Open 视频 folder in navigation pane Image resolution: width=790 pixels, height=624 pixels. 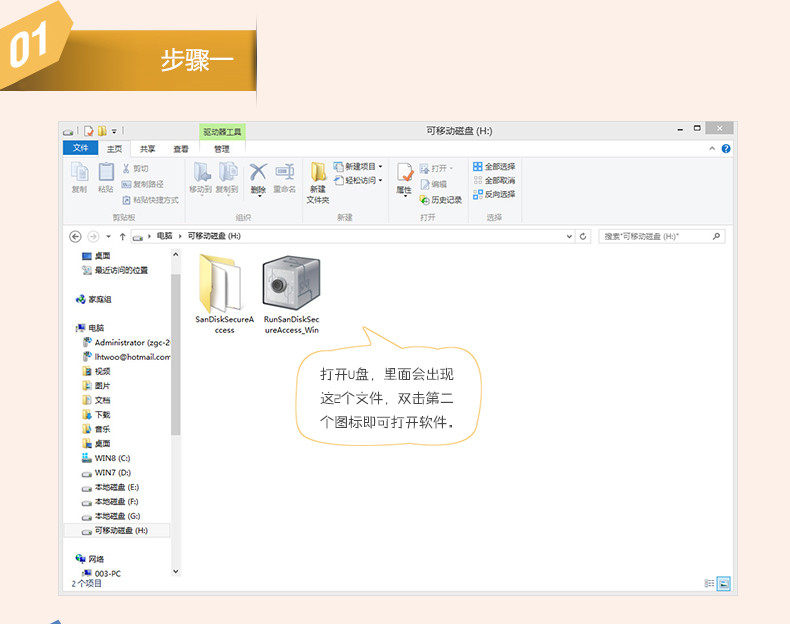click(x=96, y=372)
